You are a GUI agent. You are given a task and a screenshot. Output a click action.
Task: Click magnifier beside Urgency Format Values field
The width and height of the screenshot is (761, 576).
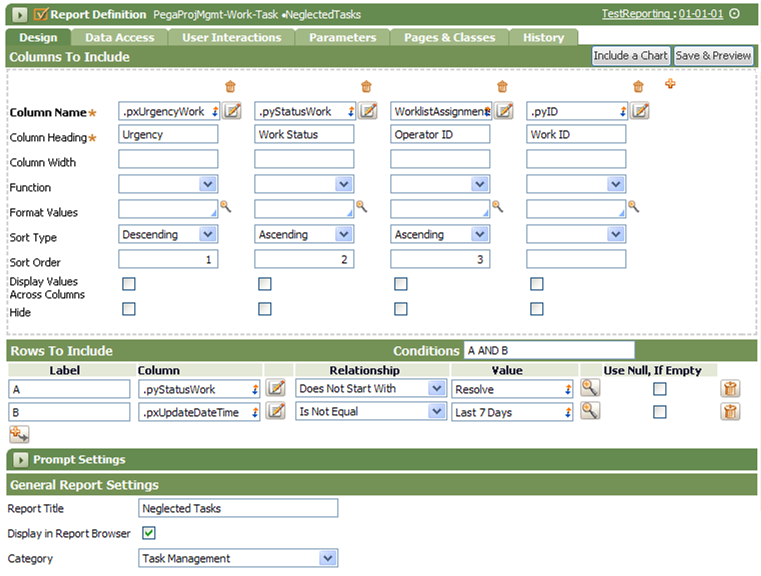point(226,206)
